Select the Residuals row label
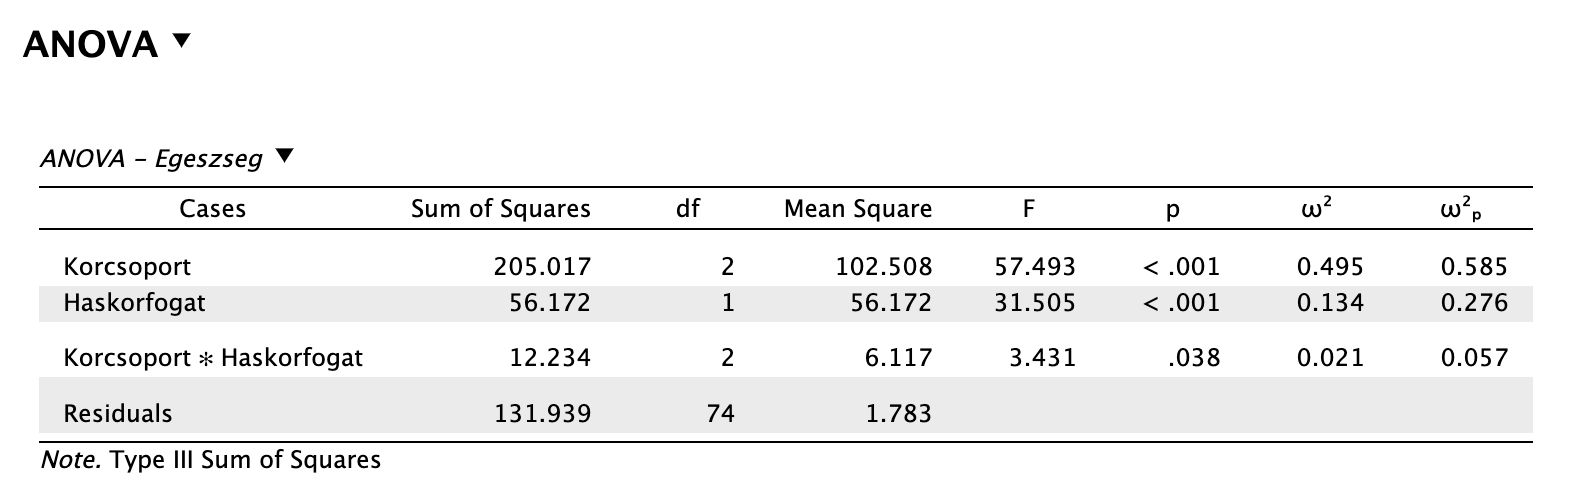 pos(118,413)
